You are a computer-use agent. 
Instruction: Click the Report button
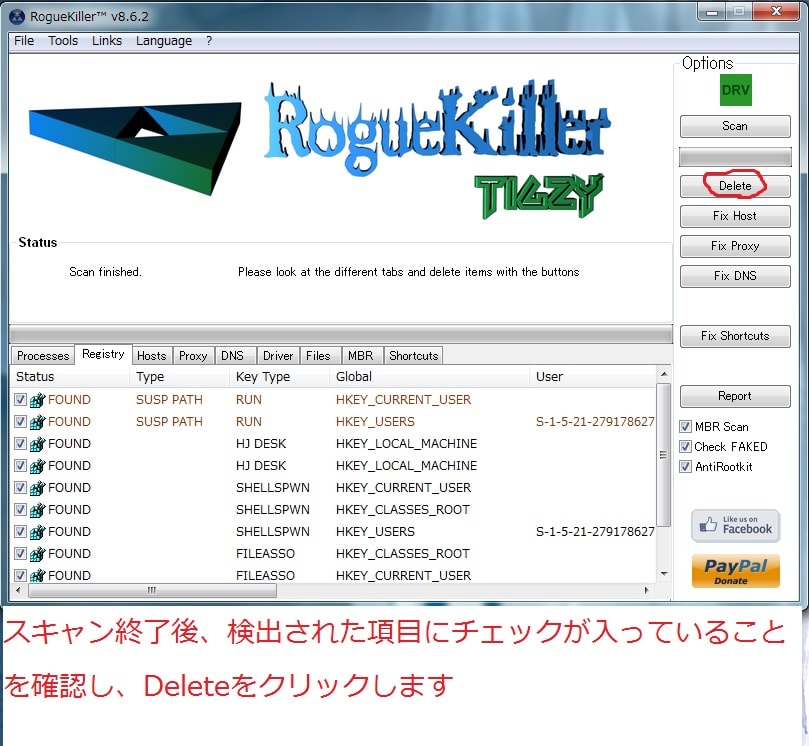[x=735, y=396]
